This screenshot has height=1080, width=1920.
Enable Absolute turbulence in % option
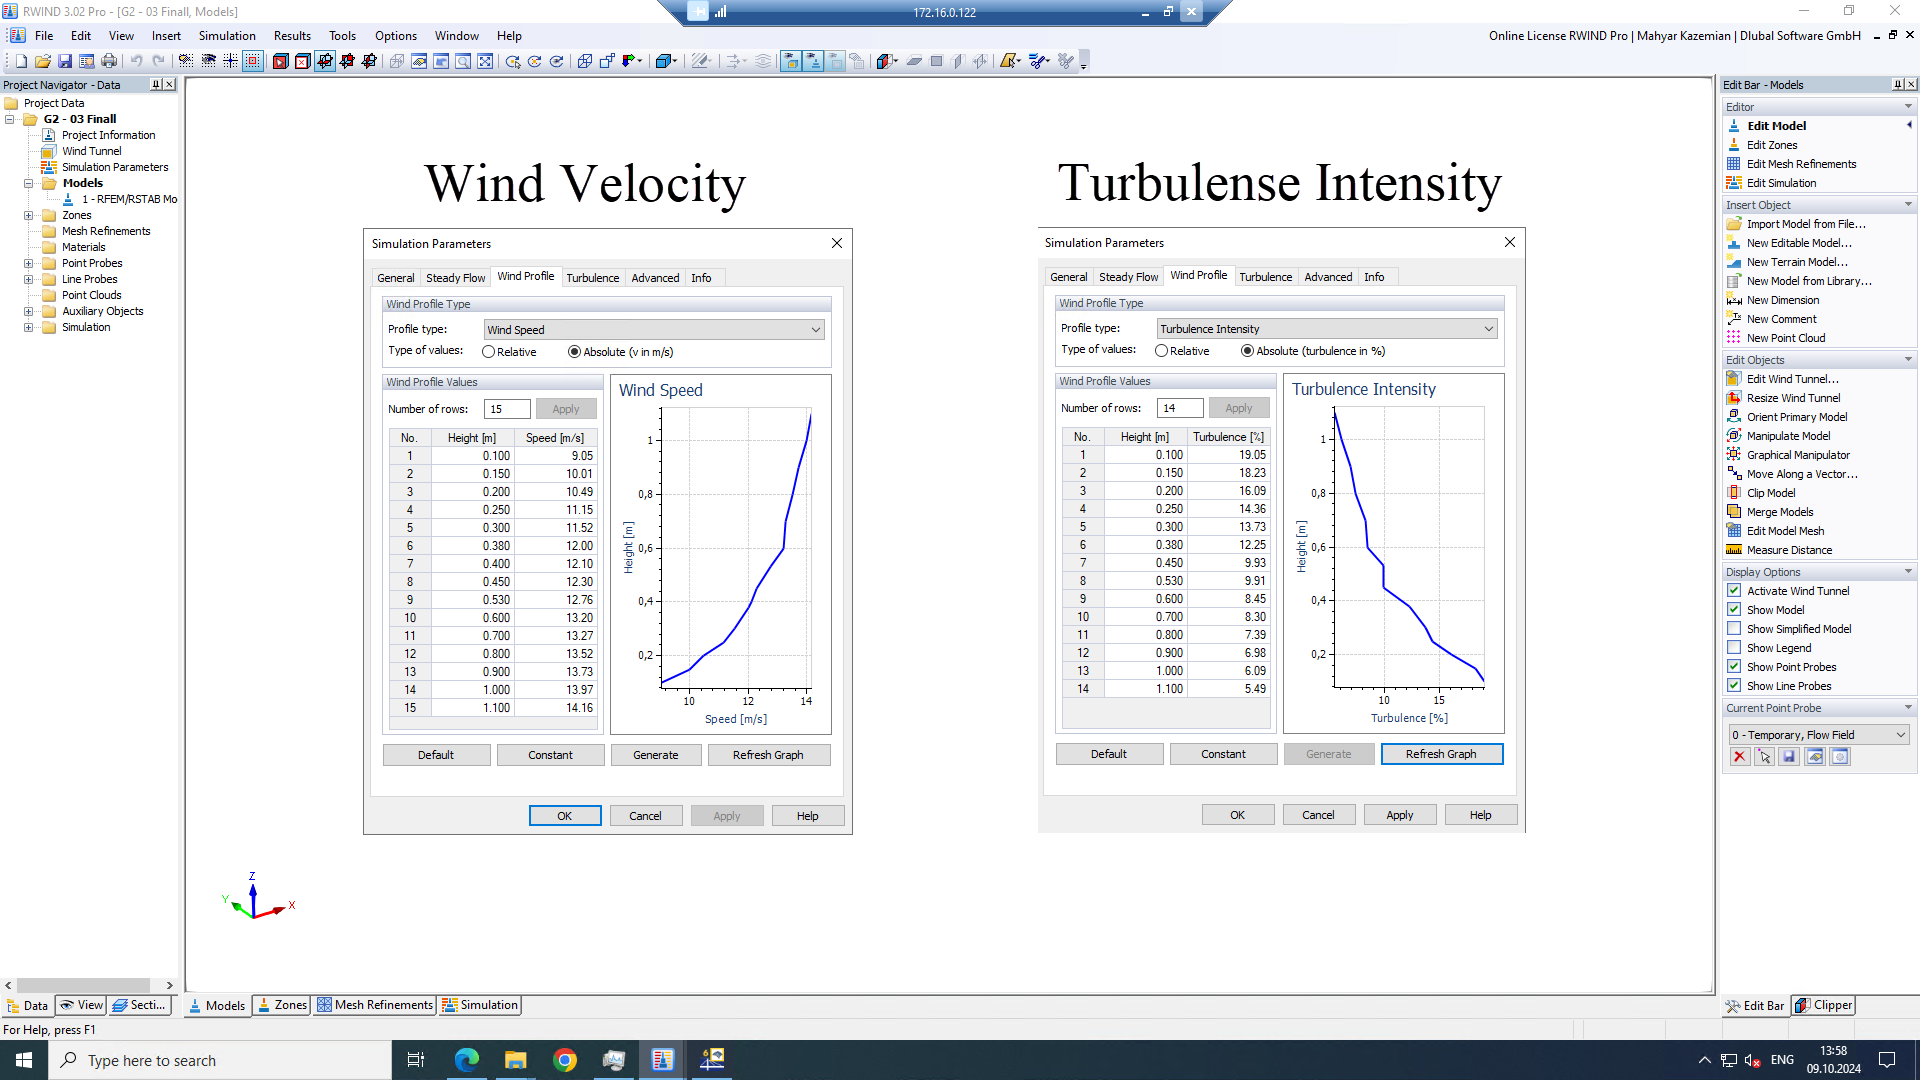point(1245,351)
